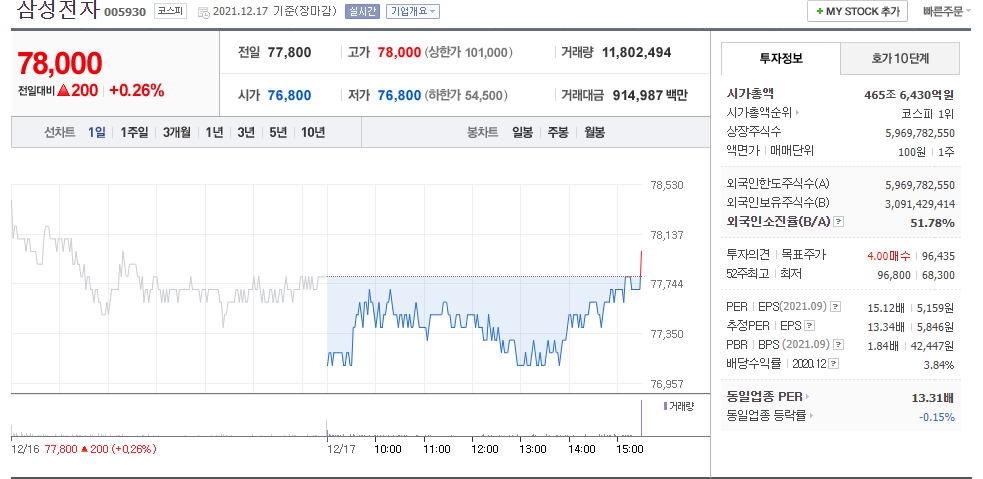Click the 51.78% foreign ownership ratio
The width and height of the screenshot is (983, 479).
[932, 223]
